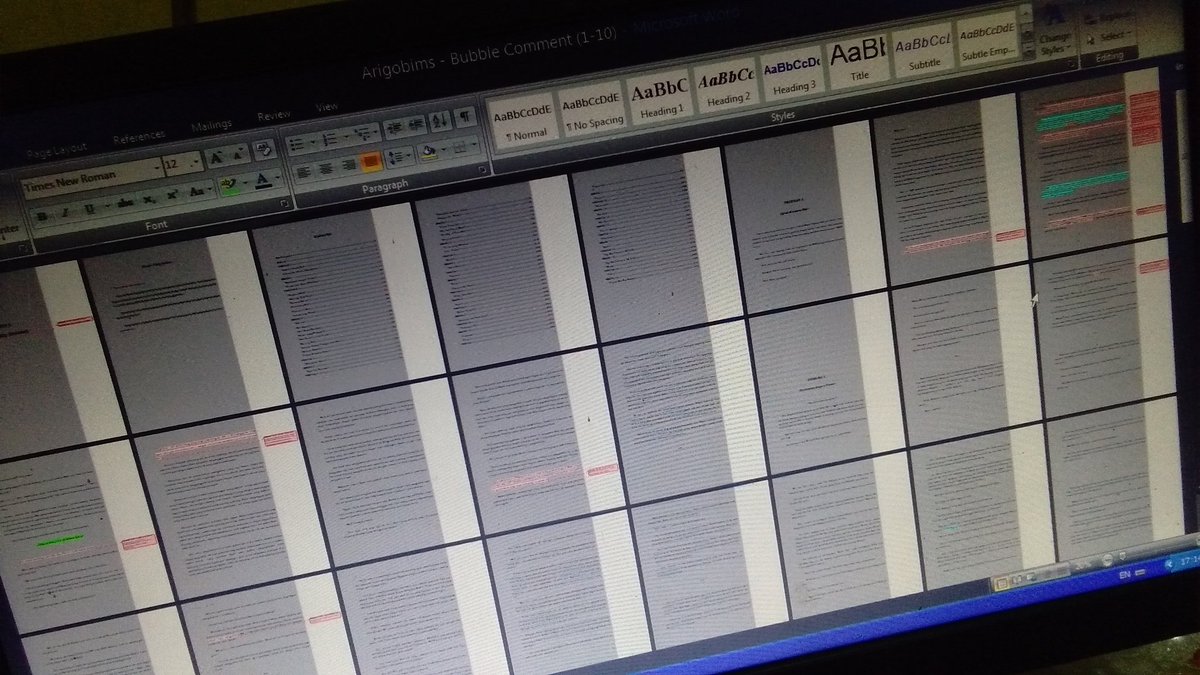The image size is (1200, 675).
Task: Click the taskbar clock
Action: pyautogui.click(x=1190, y=560)
